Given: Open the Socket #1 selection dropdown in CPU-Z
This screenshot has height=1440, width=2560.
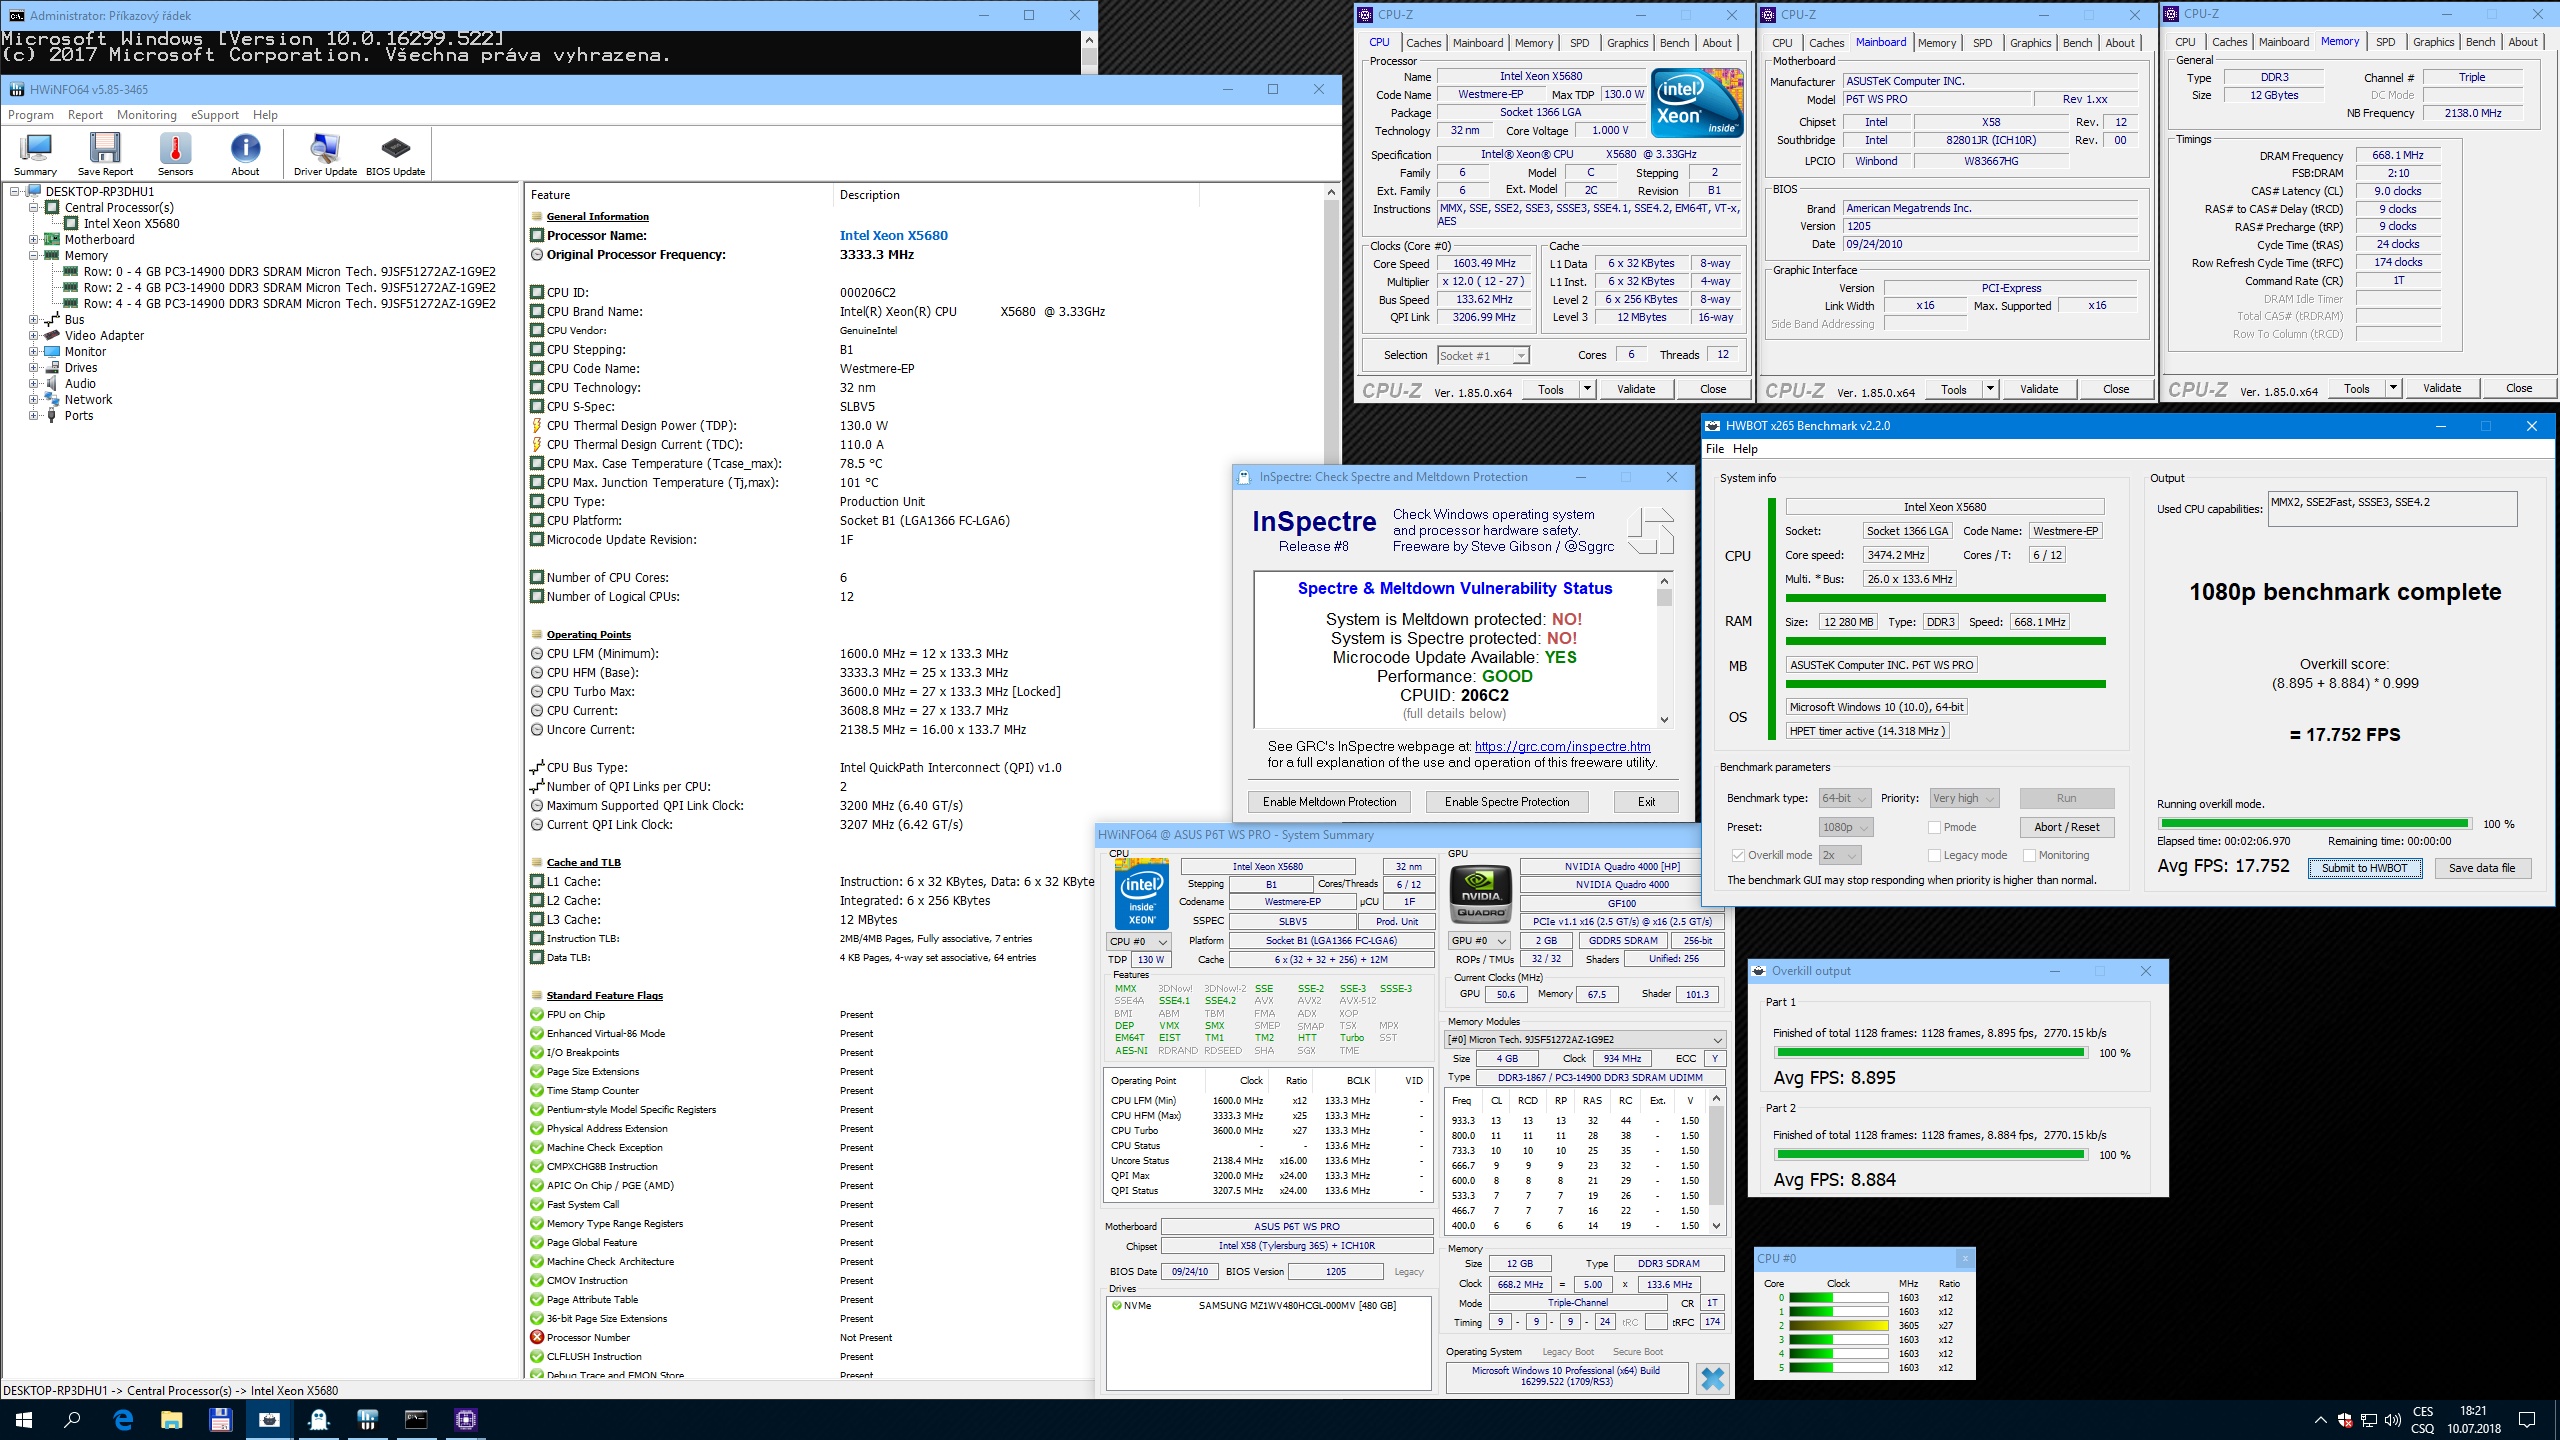Looking at the screenshot, I should 1483,355.
